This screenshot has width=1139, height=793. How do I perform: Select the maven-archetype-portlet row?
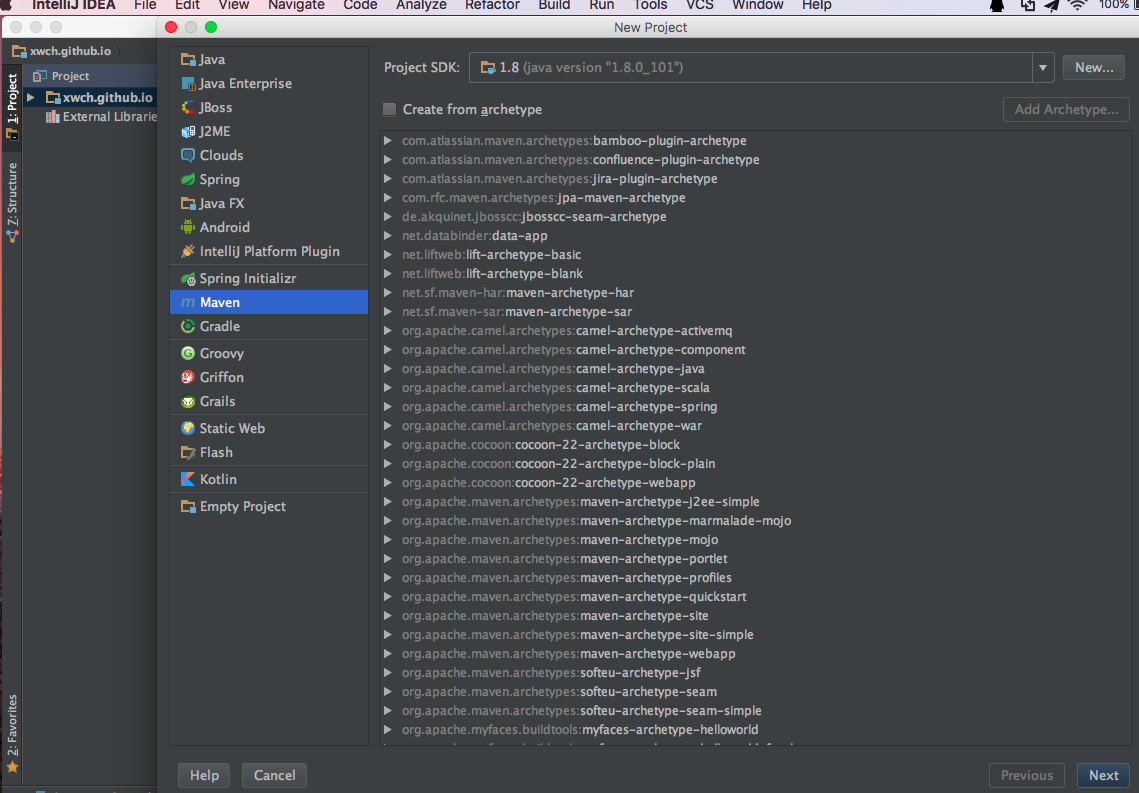[755, 559]
